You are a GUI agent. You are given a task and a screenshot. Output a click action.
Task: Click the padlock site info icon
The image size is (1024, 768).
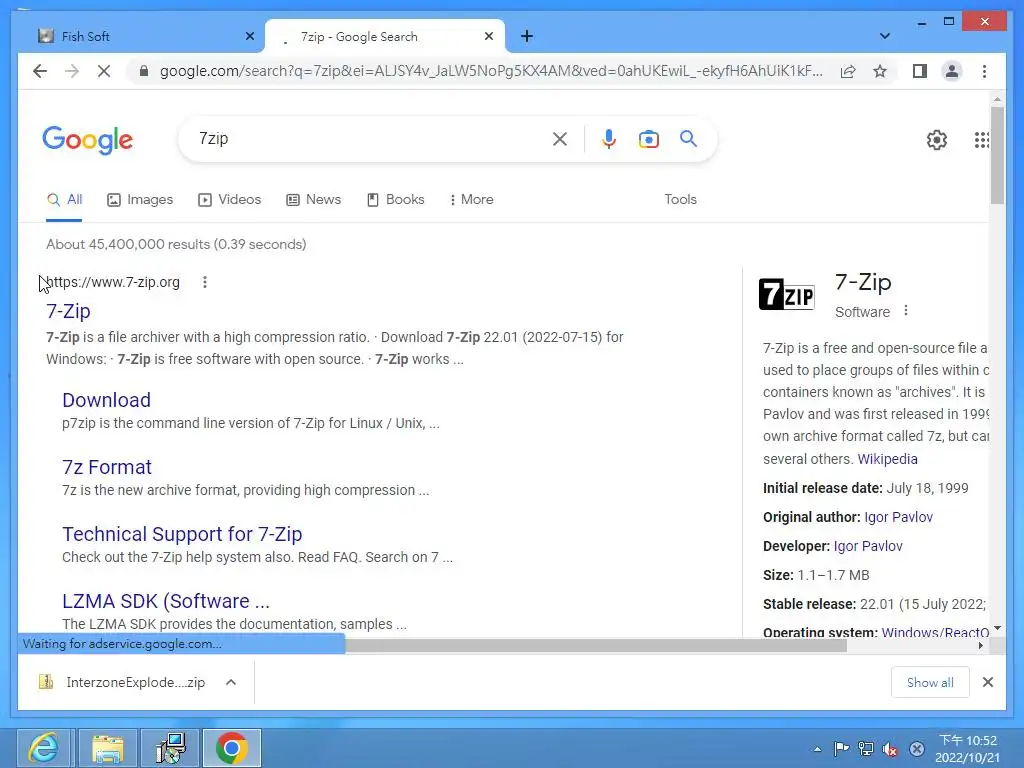pos(144,71)
